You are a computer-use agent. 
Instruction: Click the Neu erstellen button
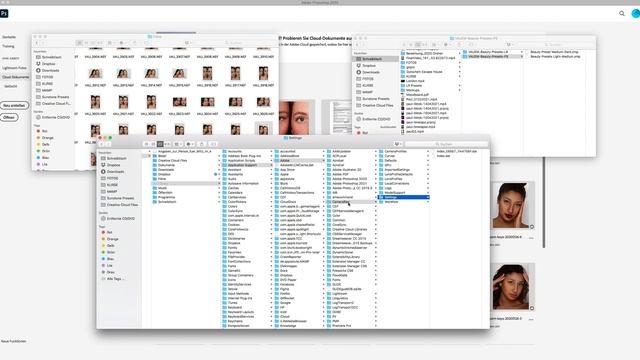14,105
